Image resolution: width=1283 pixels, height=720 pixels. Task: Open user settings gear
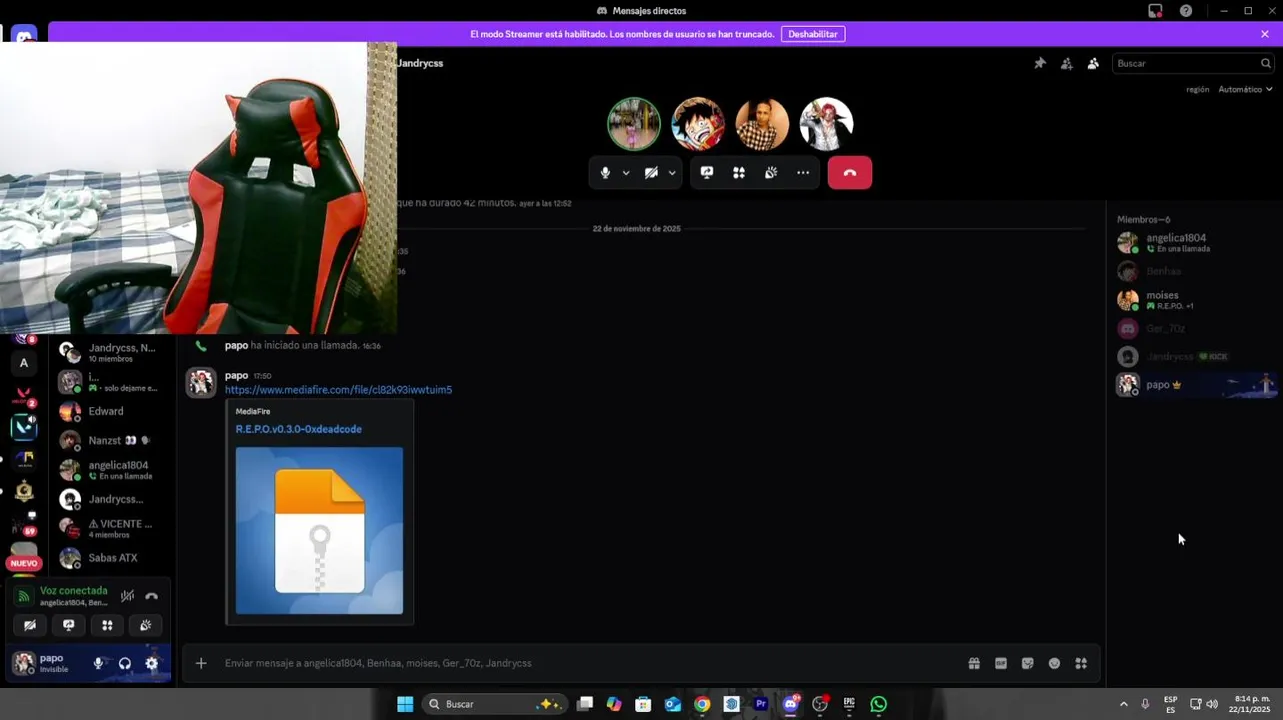click(152, 663)
